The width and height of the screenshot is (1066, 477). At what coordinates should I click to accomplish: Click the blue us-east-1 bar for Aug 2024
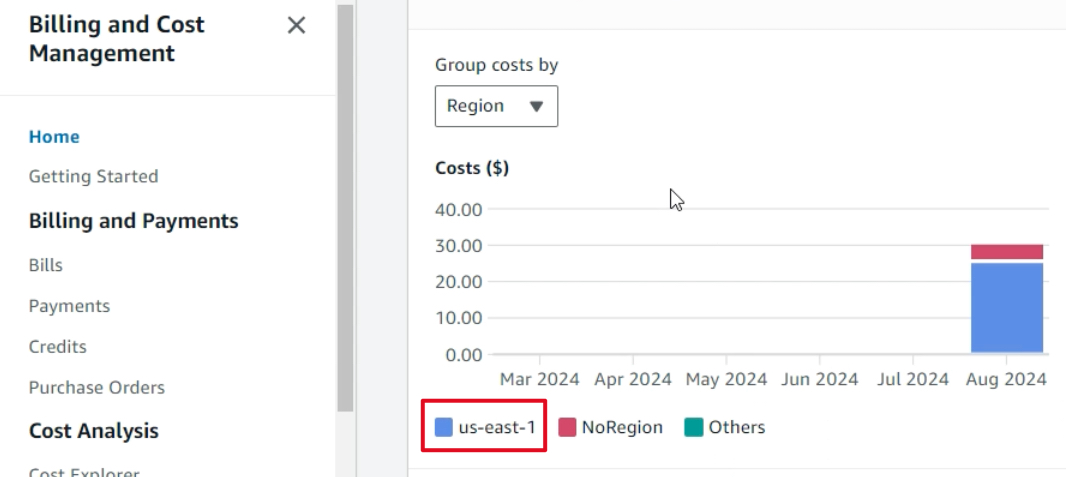[1006, 307]
